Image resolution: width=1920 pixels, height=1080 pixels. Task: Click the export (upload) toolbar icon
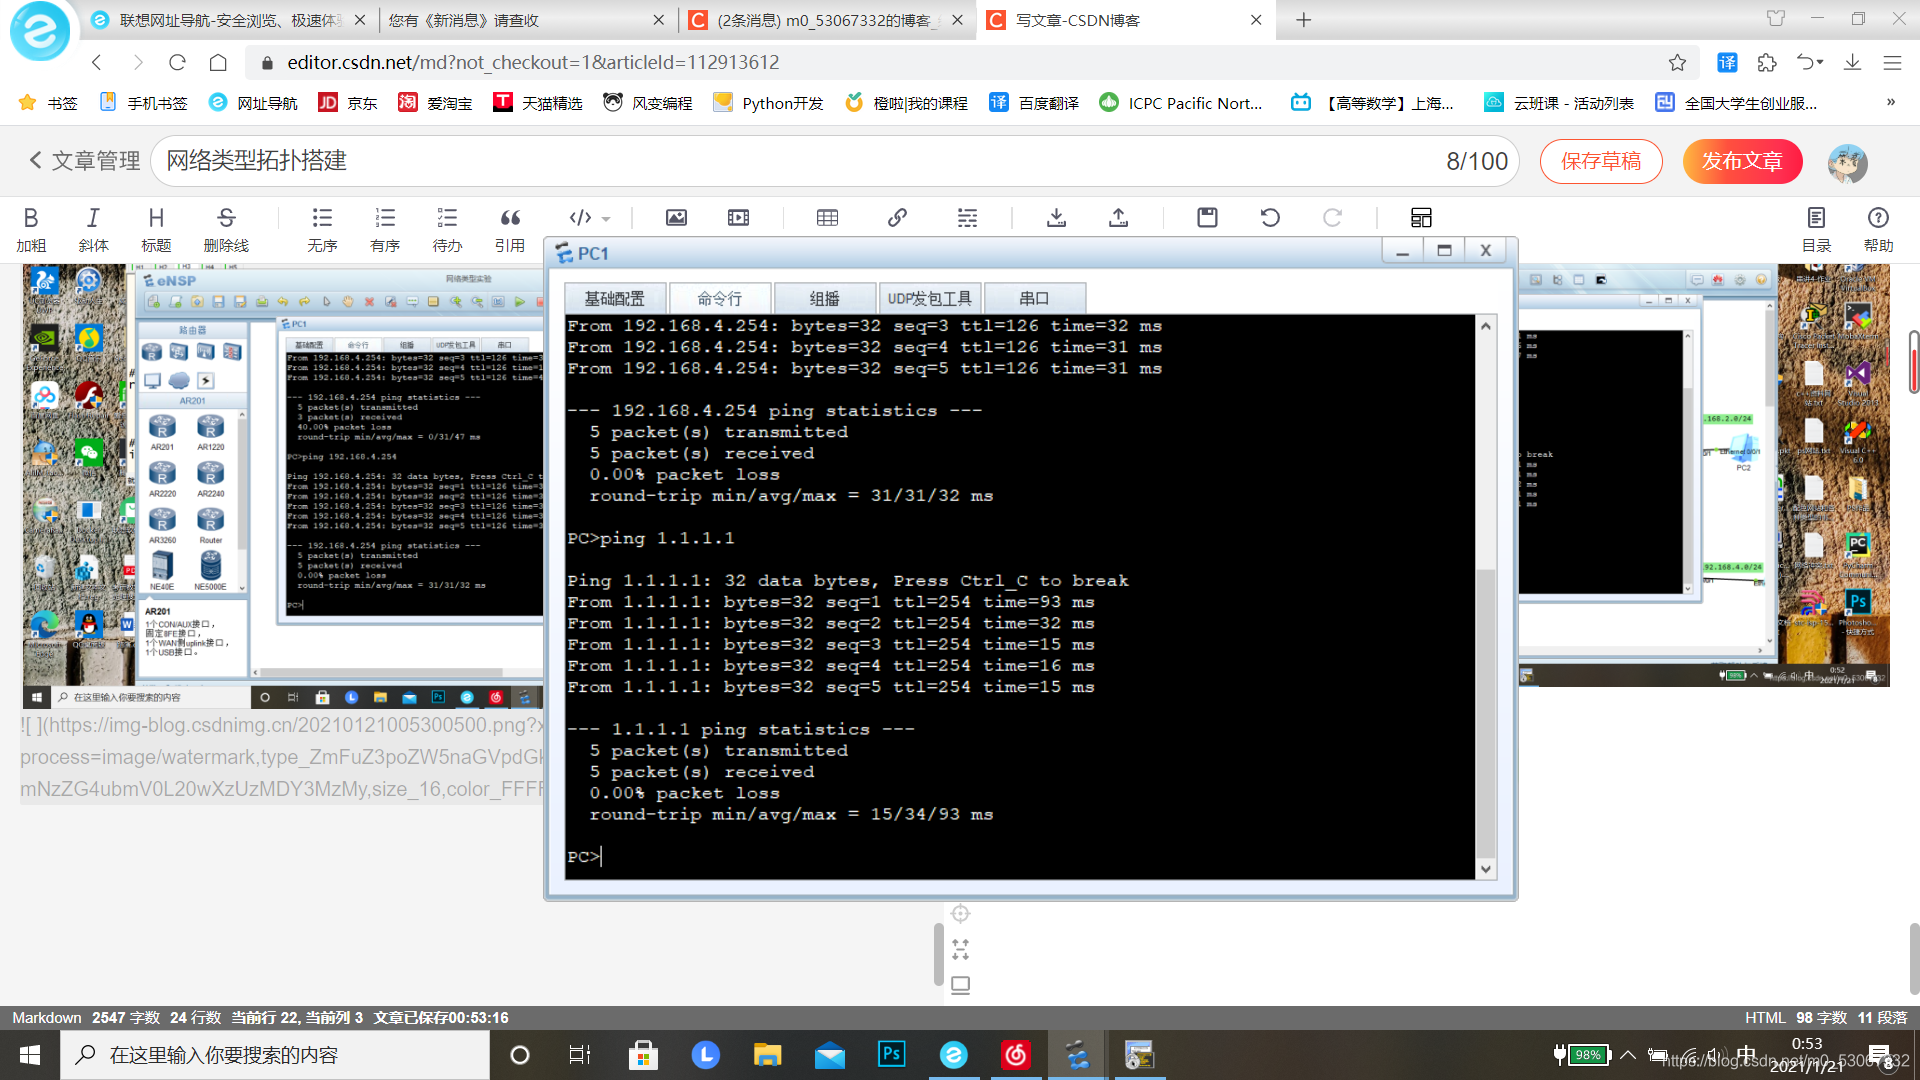pyautogui.click(x=1118, y=217)
